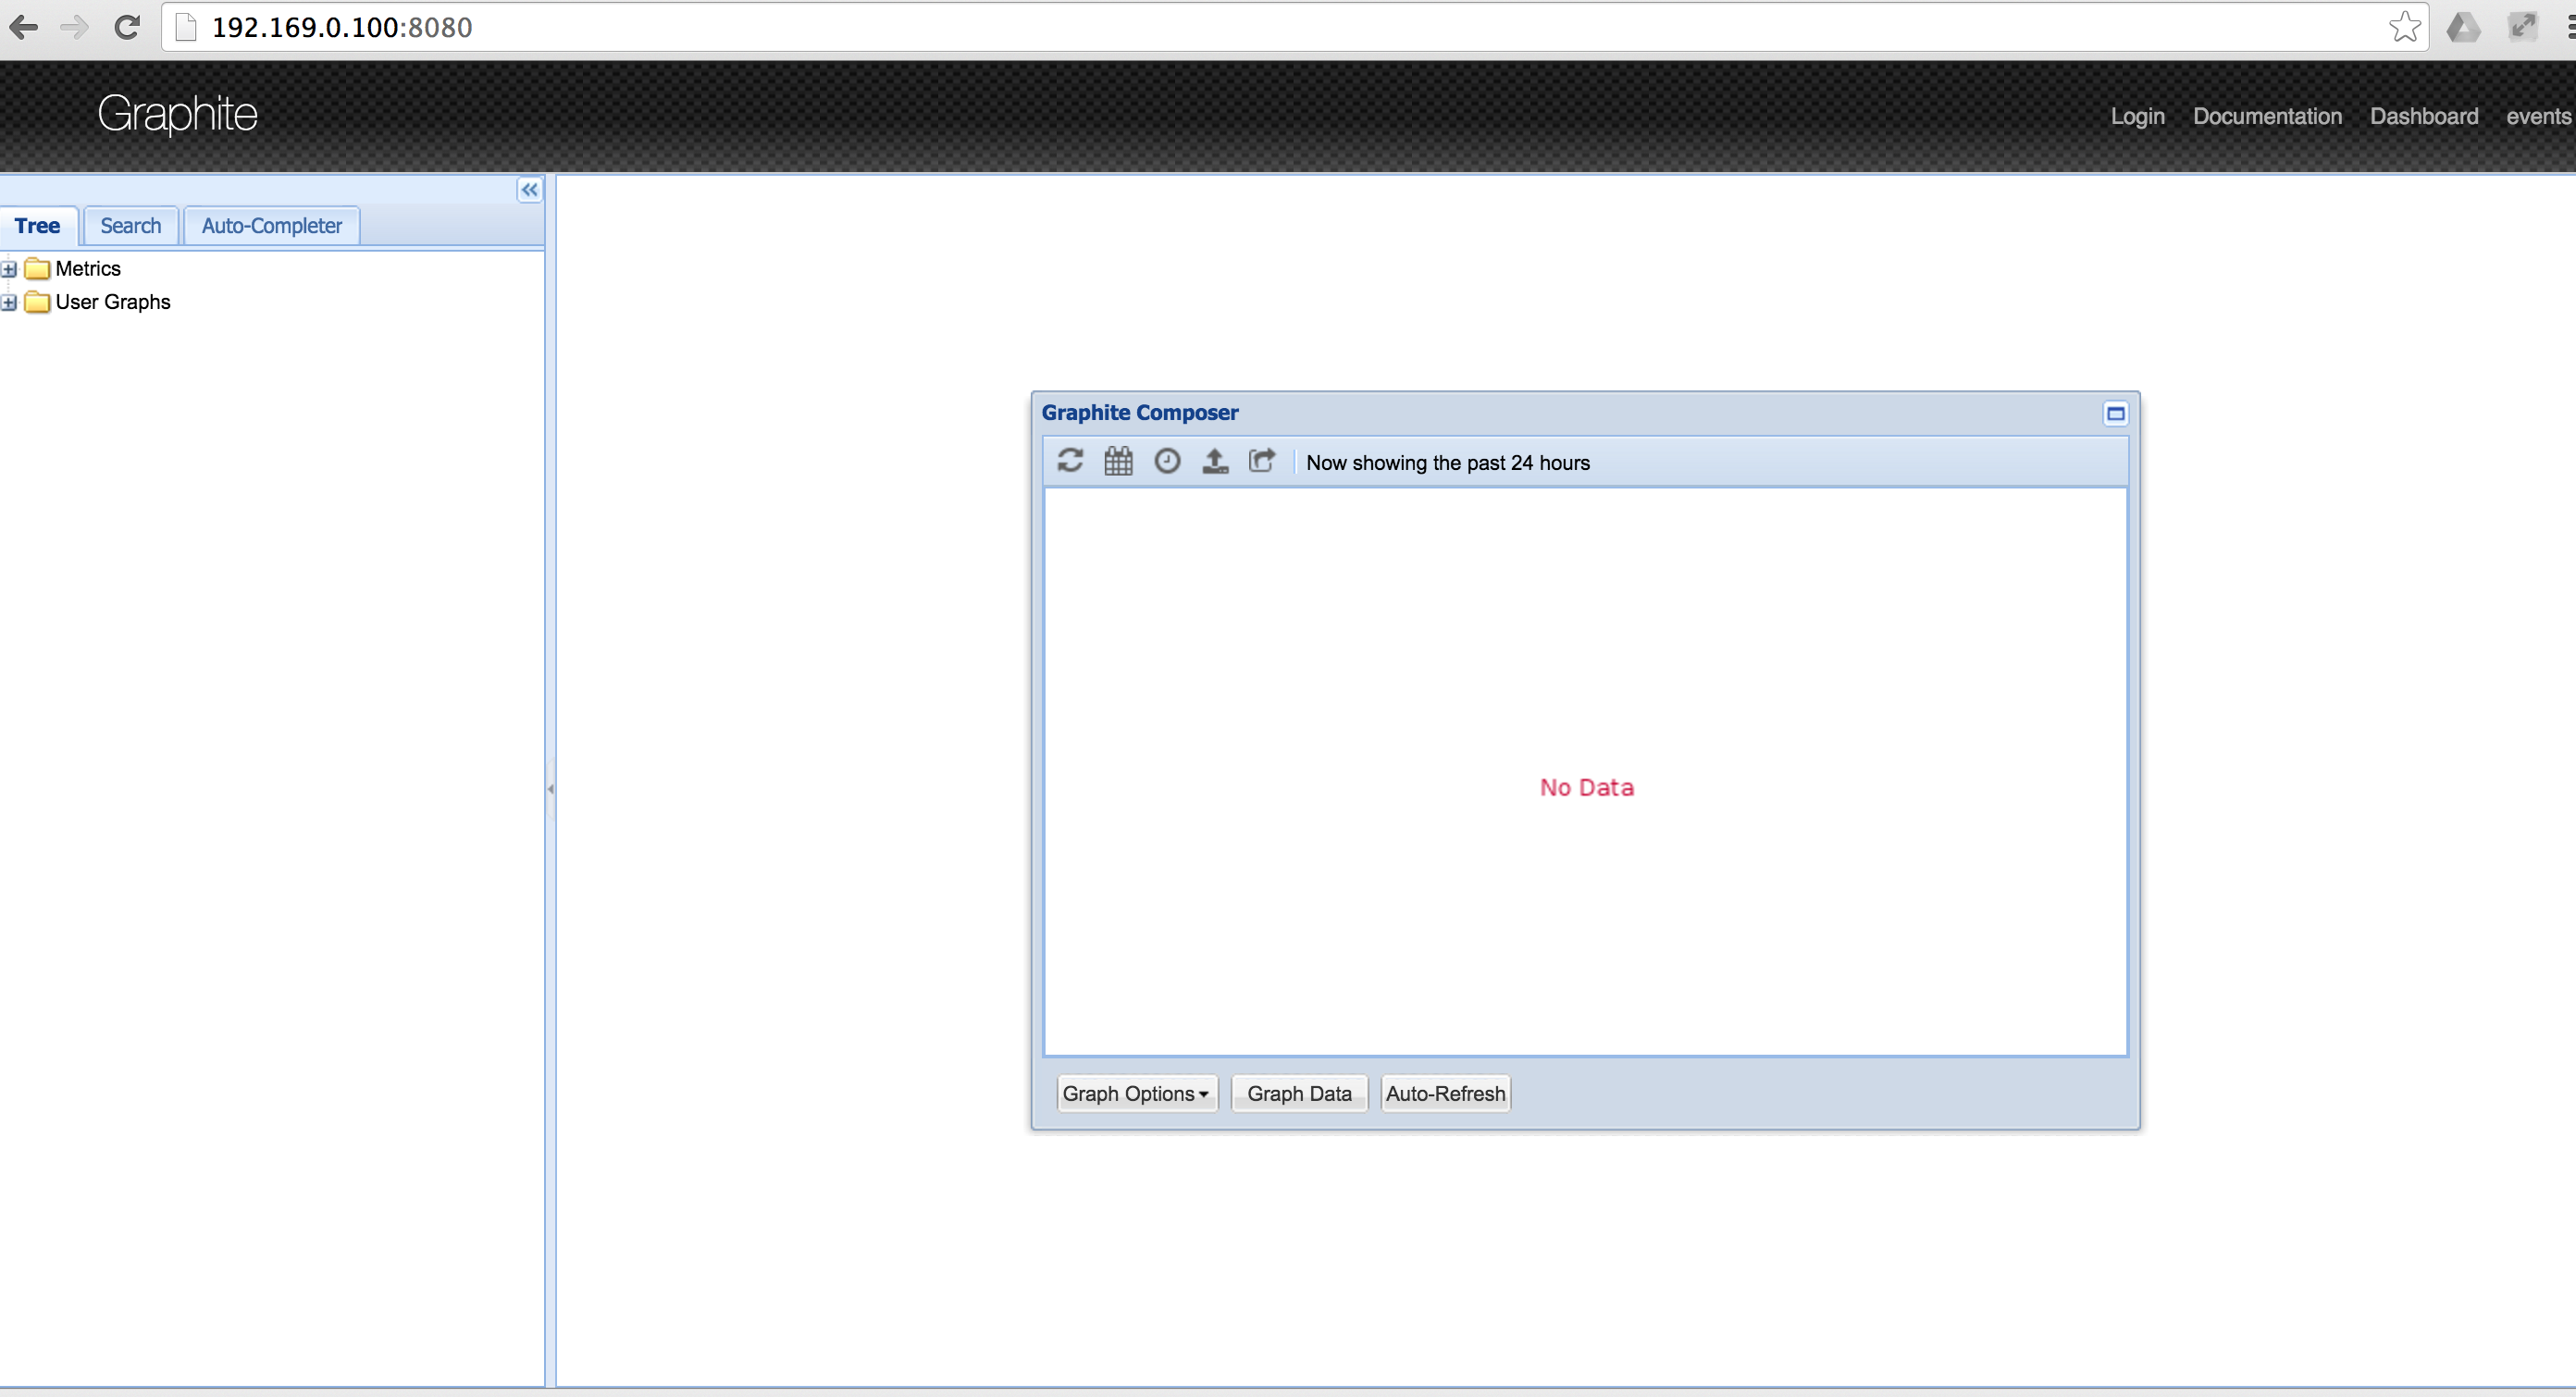Click the Graph Data button

(x=1298, y=1093)
